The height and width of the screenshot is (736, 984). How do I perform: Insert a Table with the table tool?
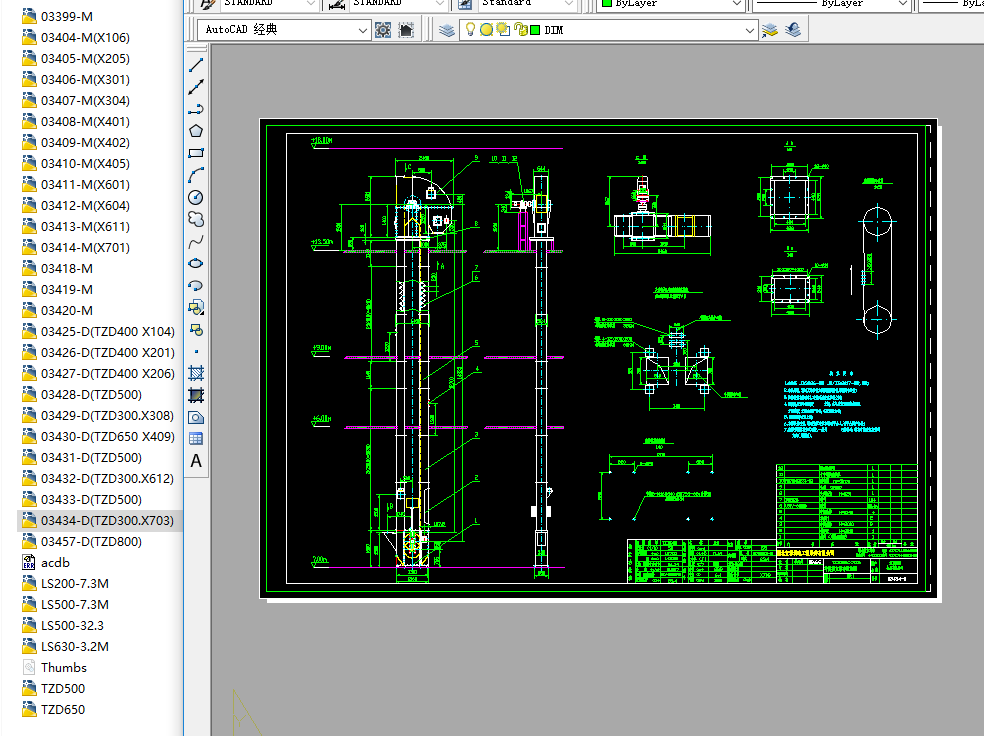(x=196, y=439)
